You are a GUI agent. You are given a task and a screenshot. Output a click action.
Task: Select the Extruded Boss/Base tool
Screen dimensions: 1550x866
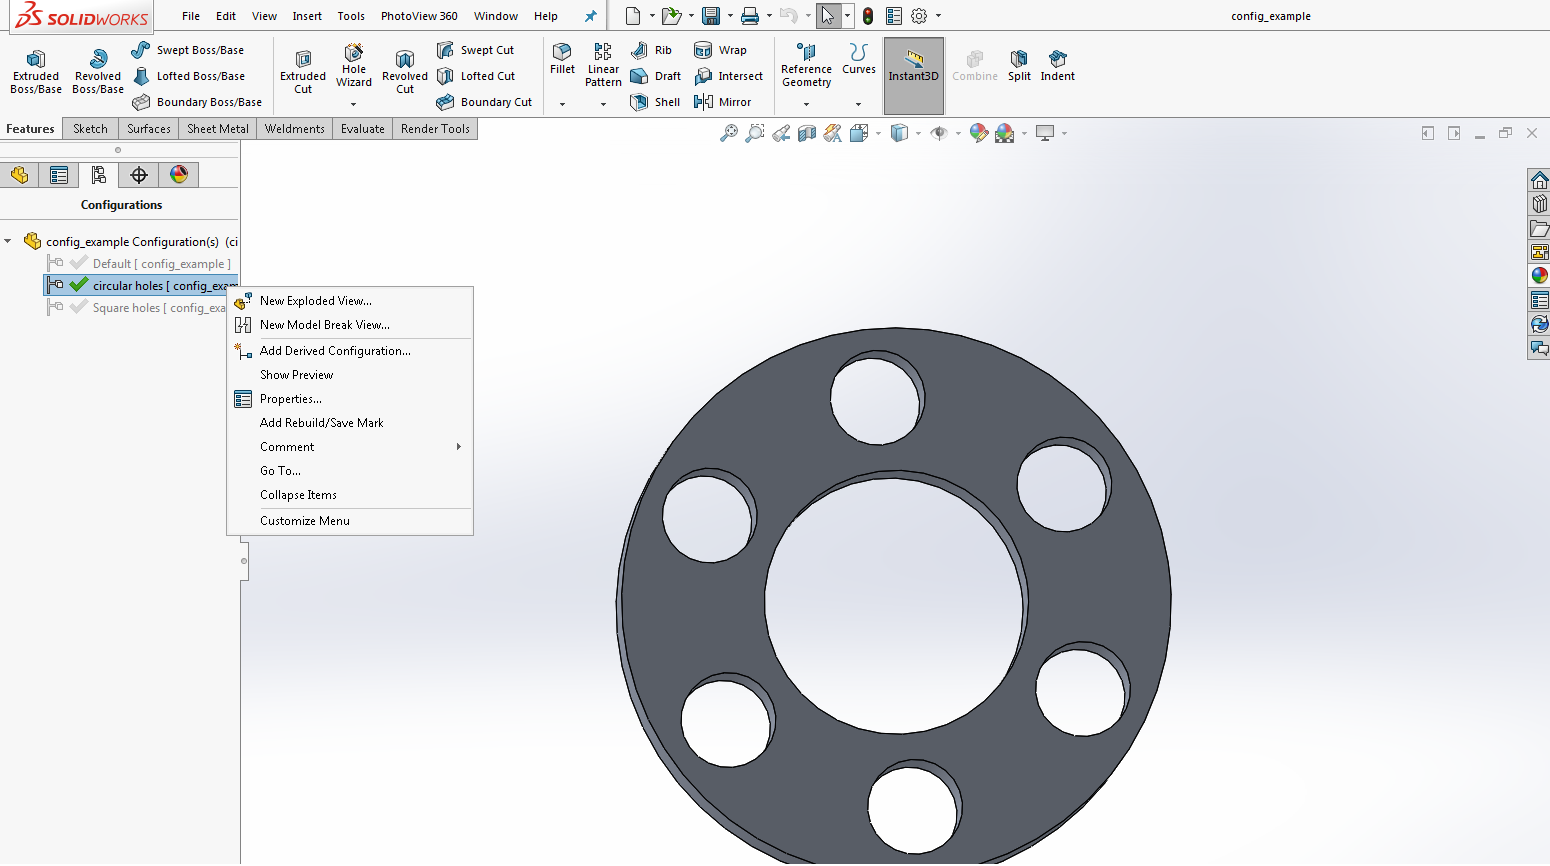click(x=36, y=72)
